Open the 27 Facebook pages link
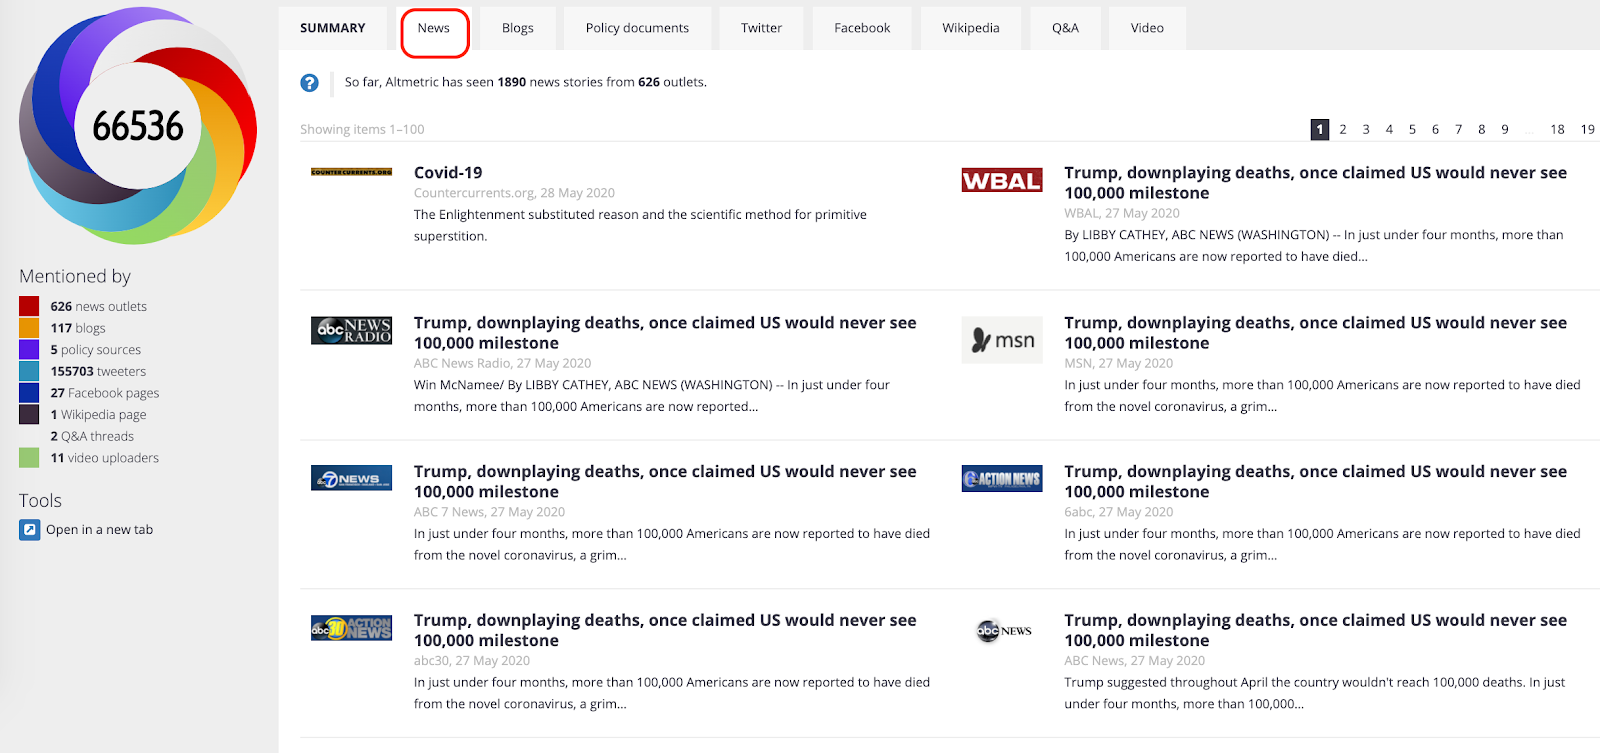This screenshot has height=753, width=1600. click(105, 393)
